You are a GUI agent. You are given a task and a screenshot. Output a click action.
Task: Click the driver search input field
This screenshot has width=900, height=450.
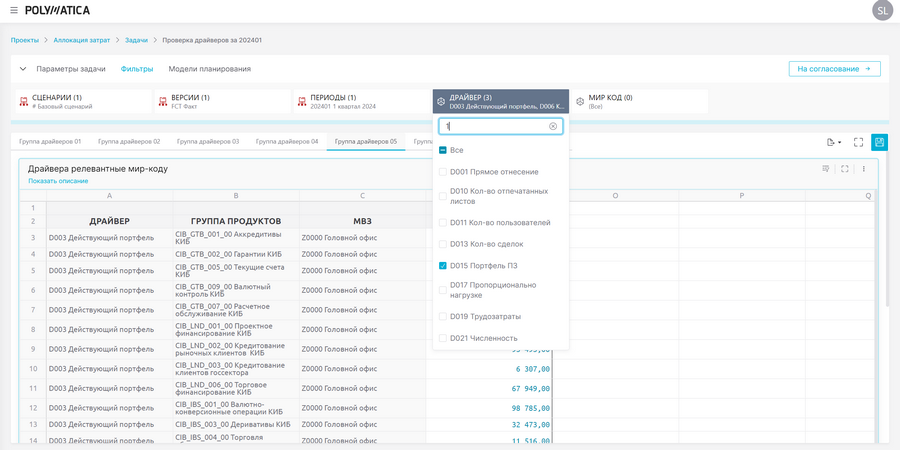(501, 126)
